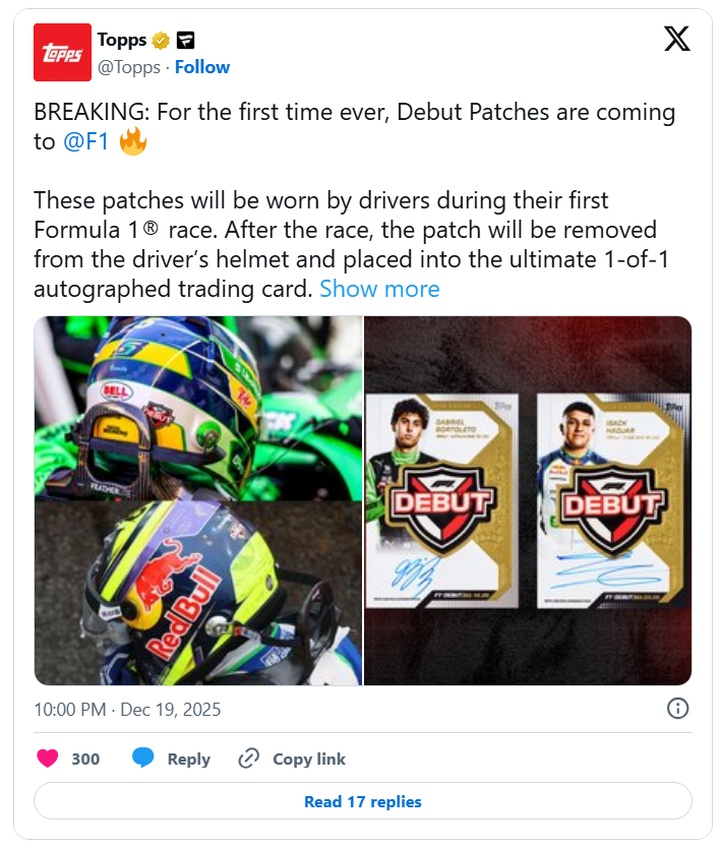Follow the Topps account

pyautogui.click(x=202, y=67)
